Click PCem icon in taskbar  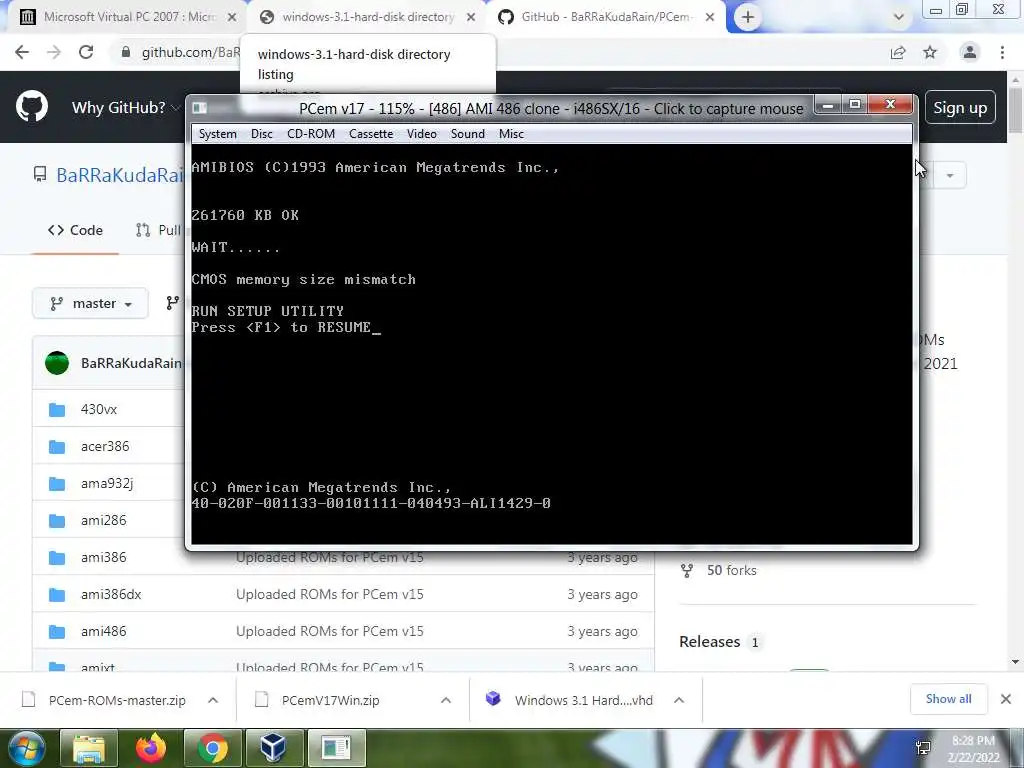coord(336,748)
